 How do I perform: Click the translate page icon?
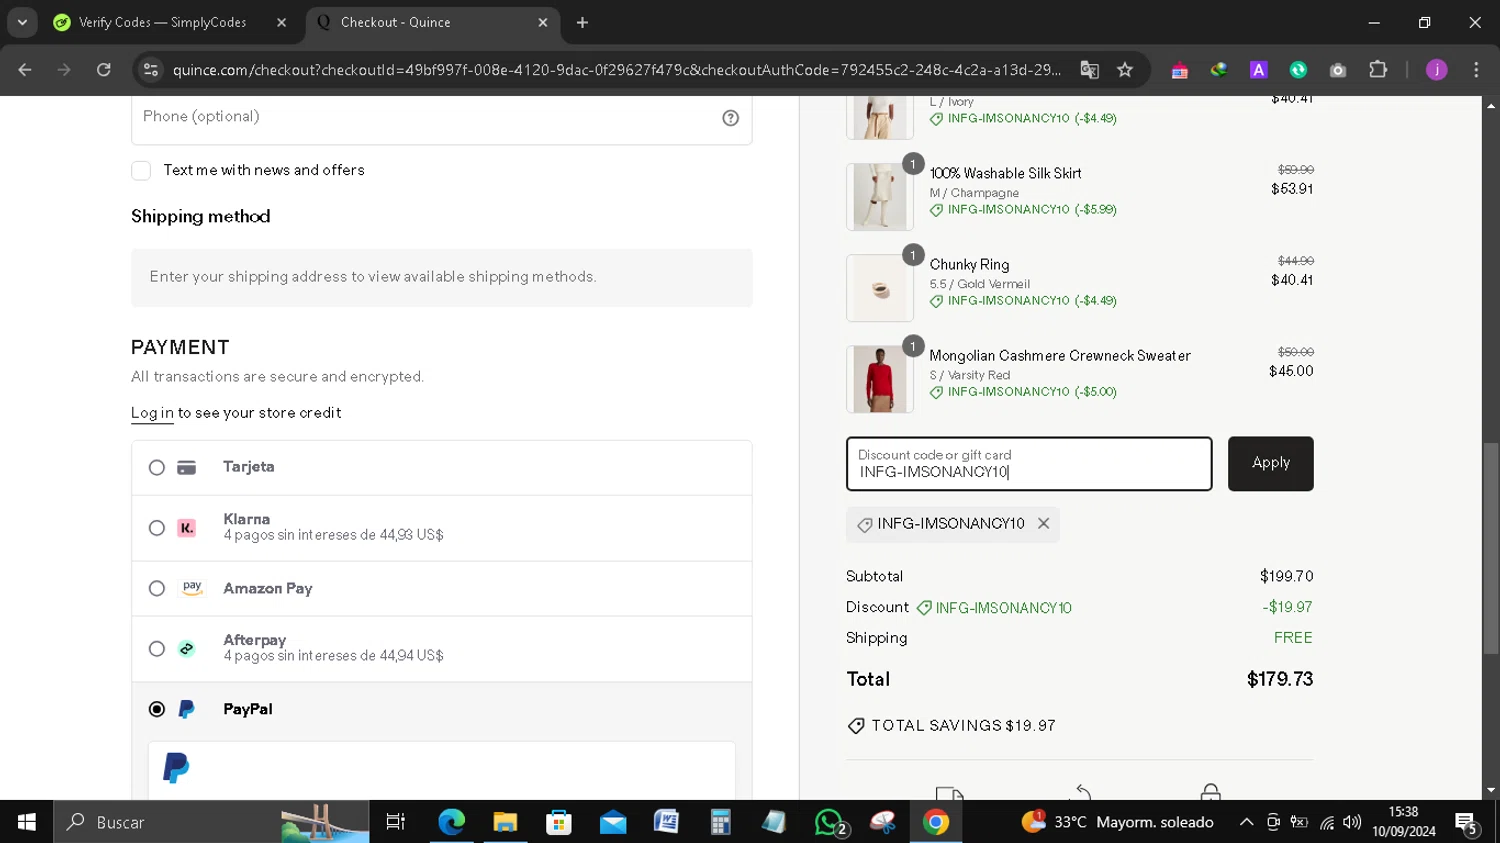point(1089,70)
